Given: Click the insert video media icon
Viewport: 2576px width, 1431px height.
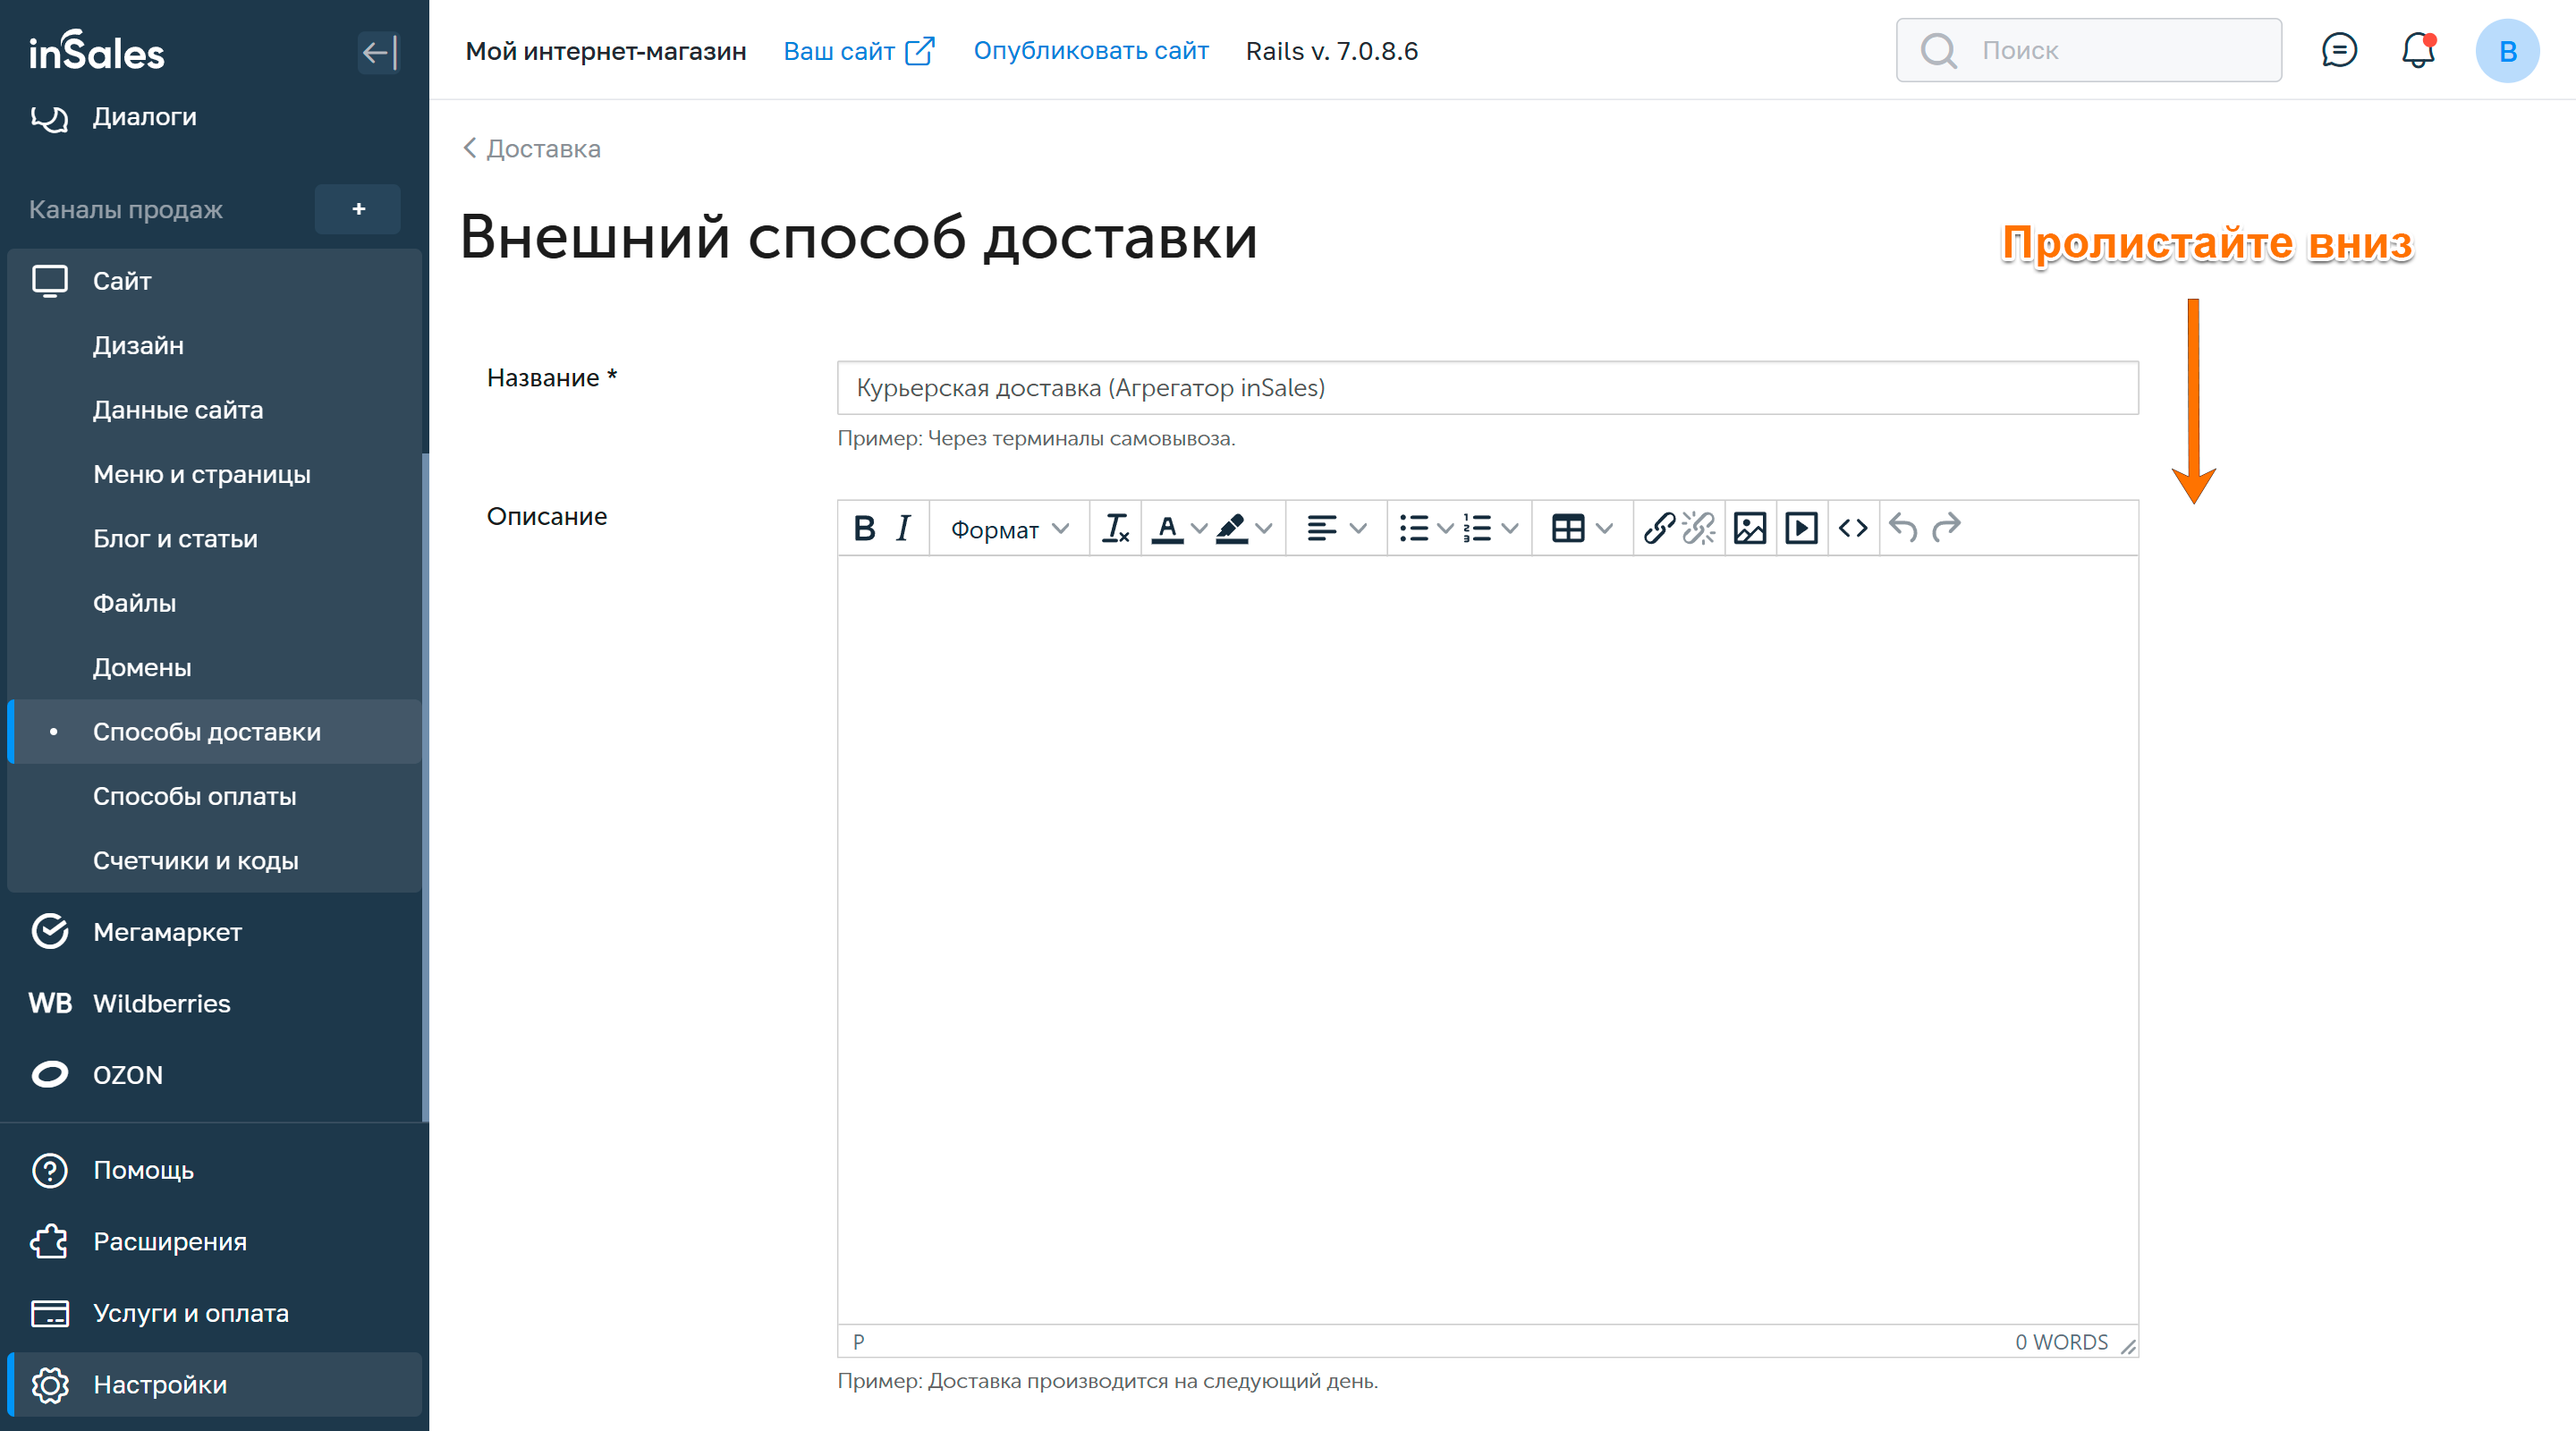Looking at the screenshot, I should point(1801,528).
